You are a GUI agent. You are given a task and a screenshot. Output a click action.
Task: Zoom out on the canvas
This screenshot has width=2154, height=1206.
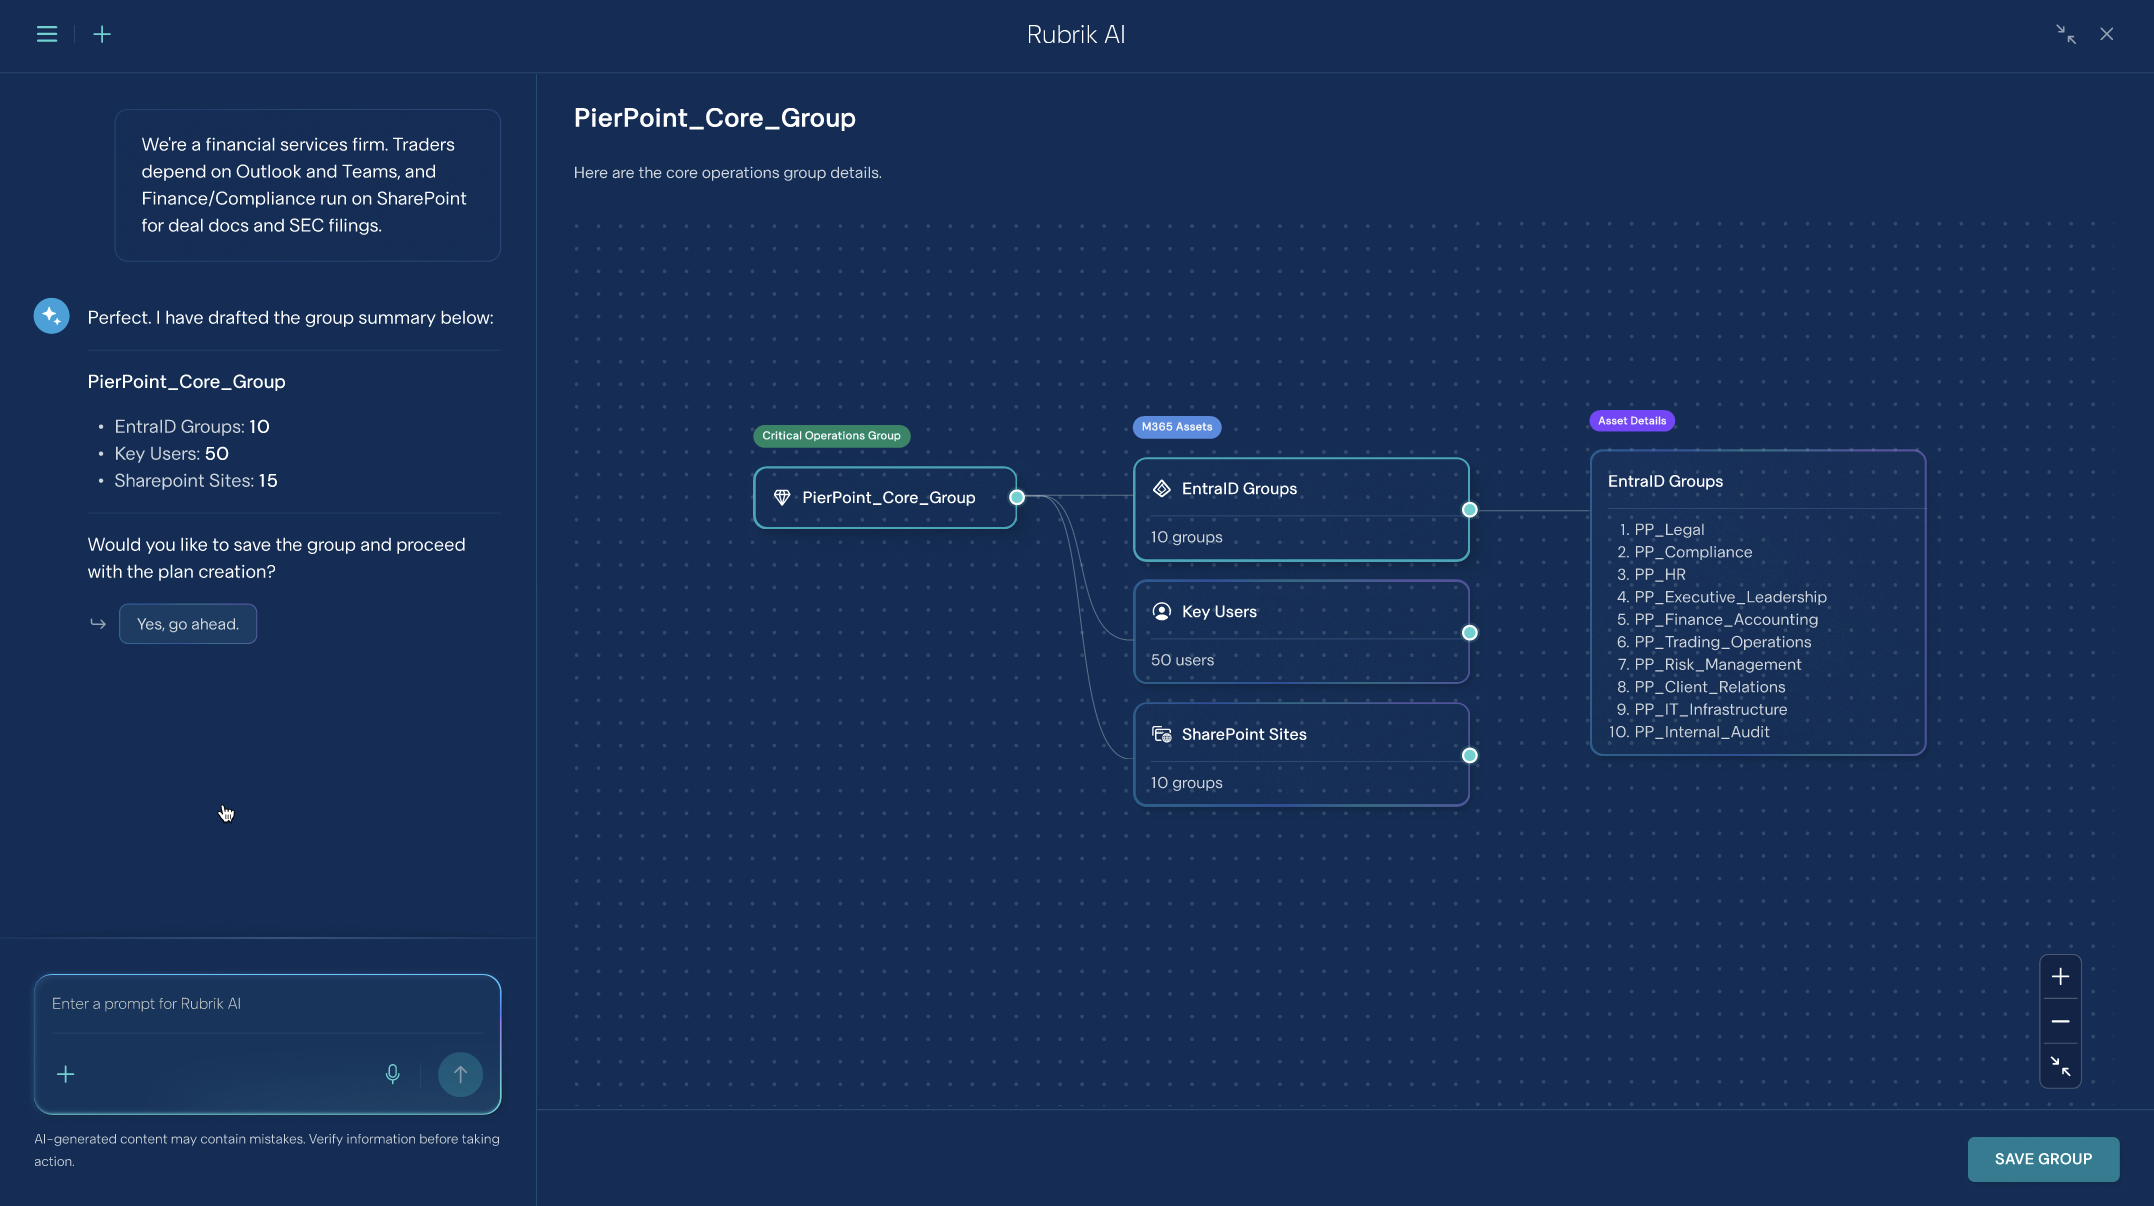coord(2060,1021)
